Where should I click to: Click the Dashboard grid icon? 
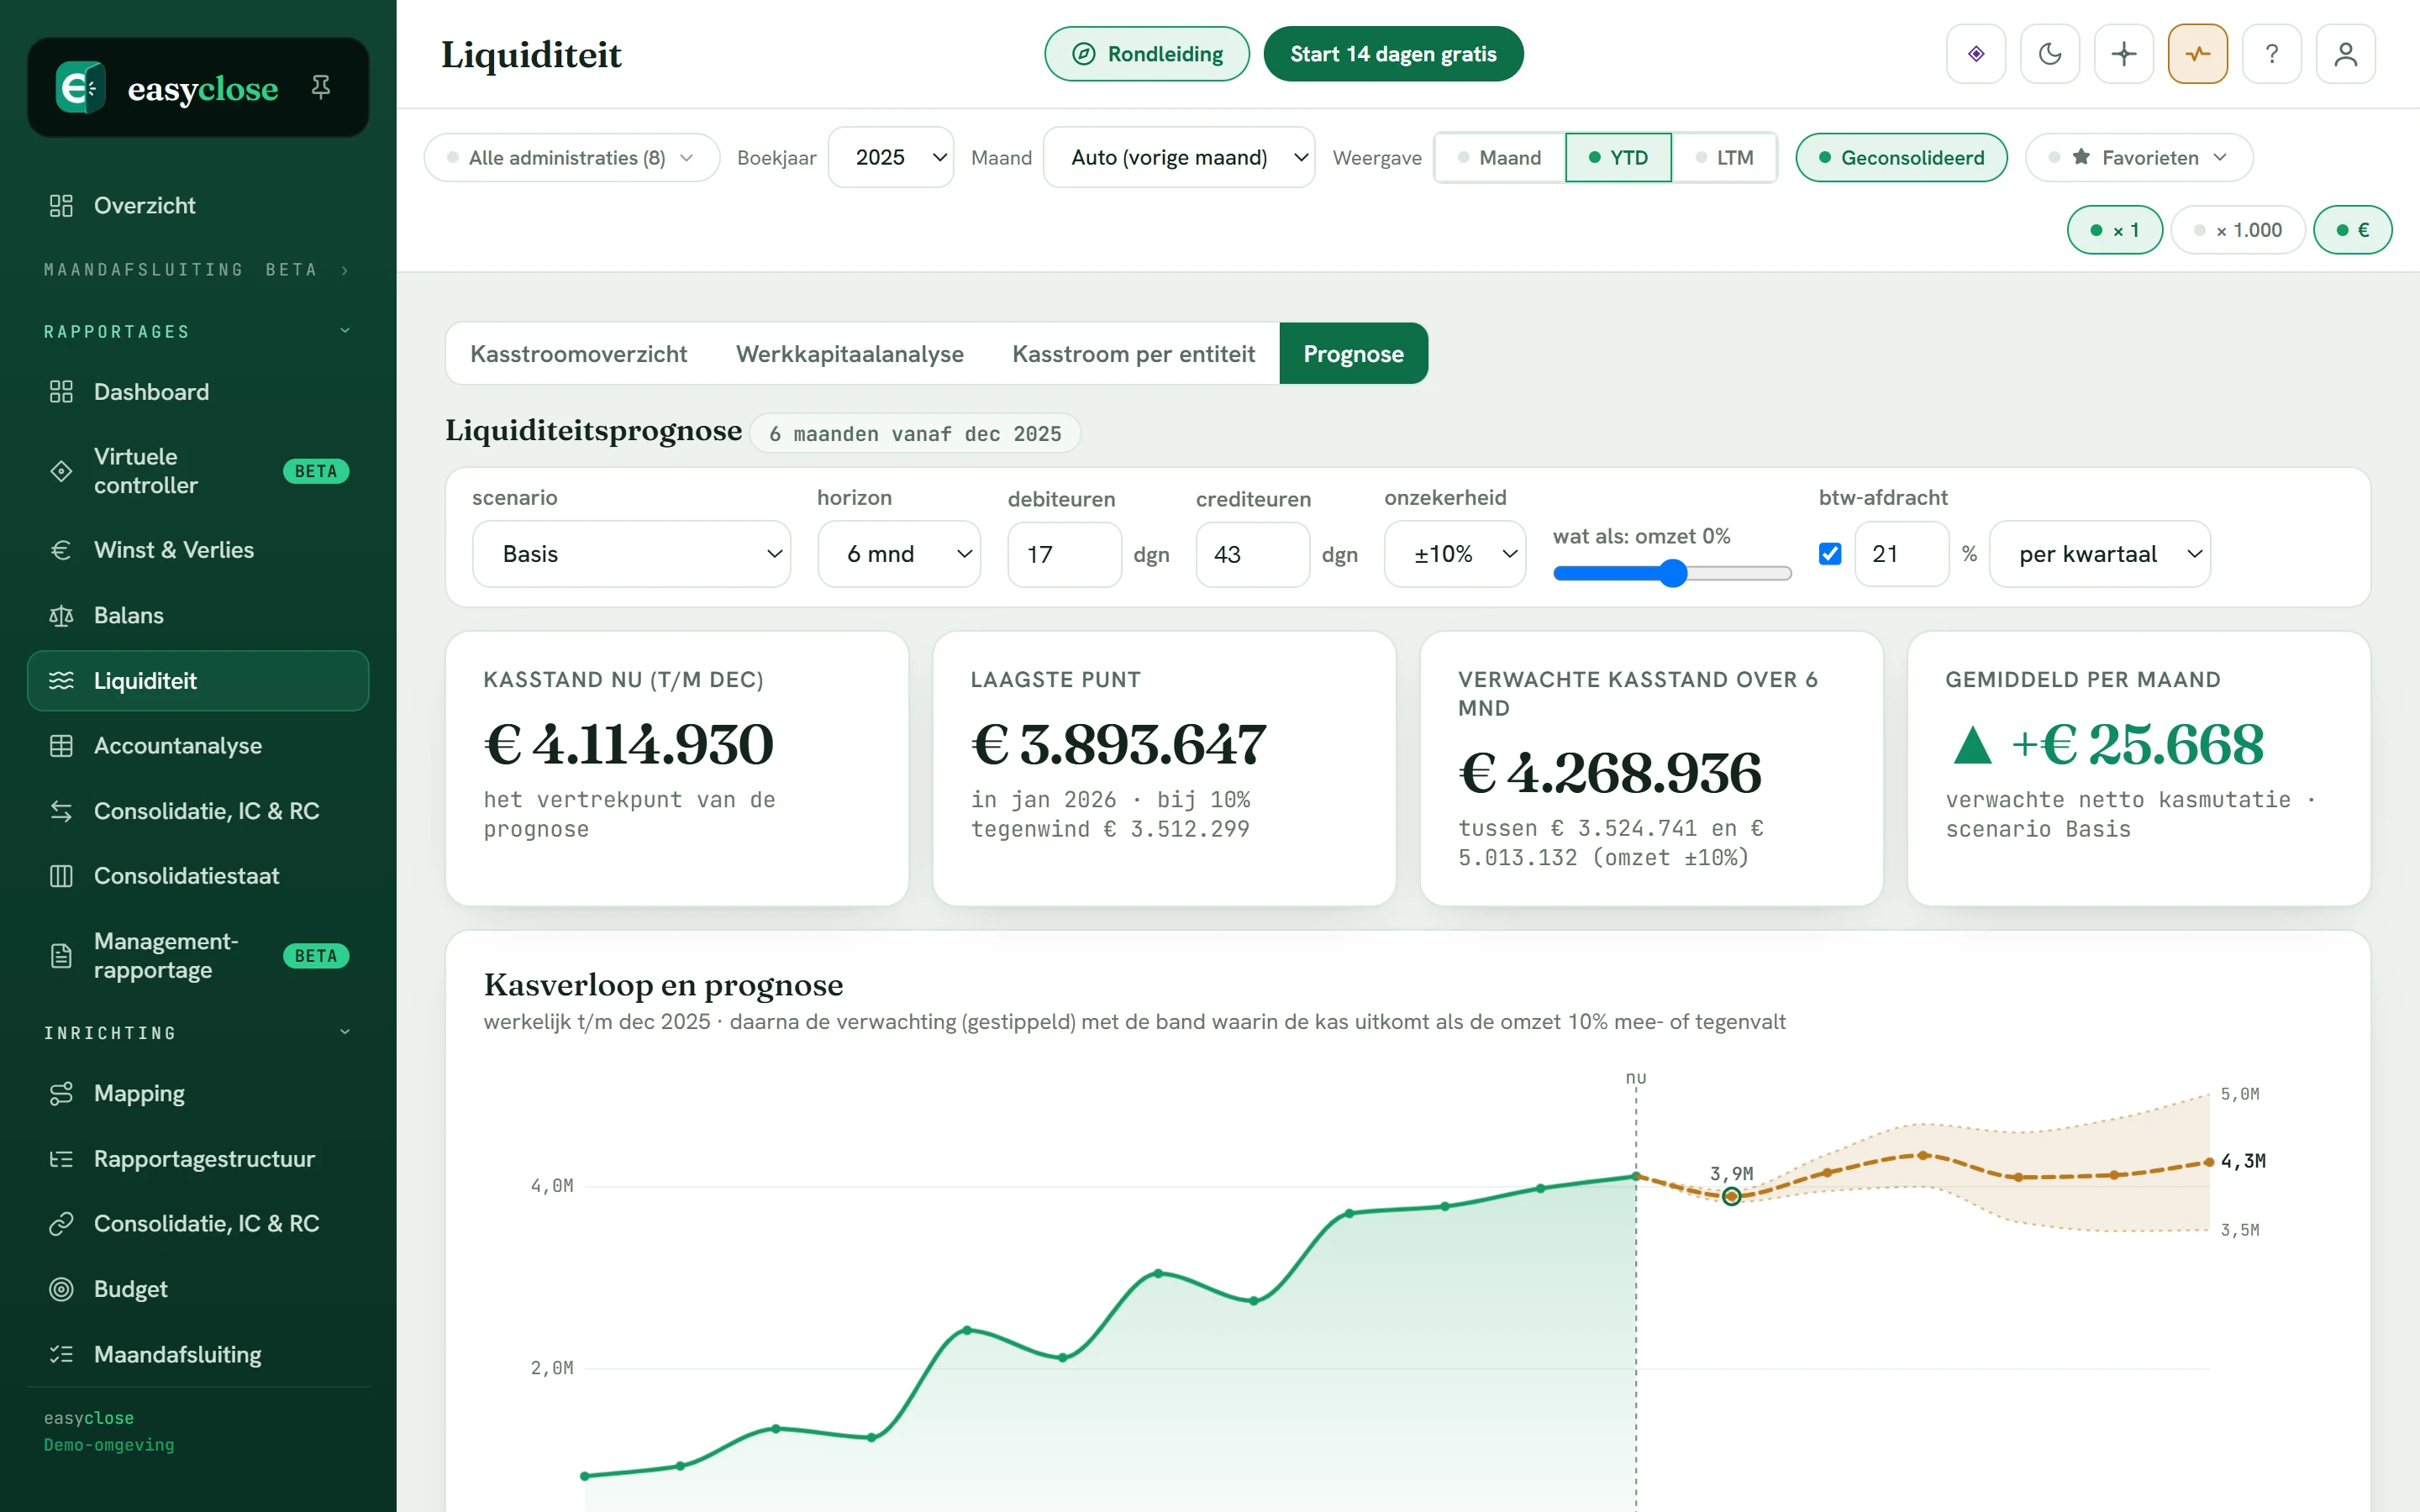click(61, 392)
